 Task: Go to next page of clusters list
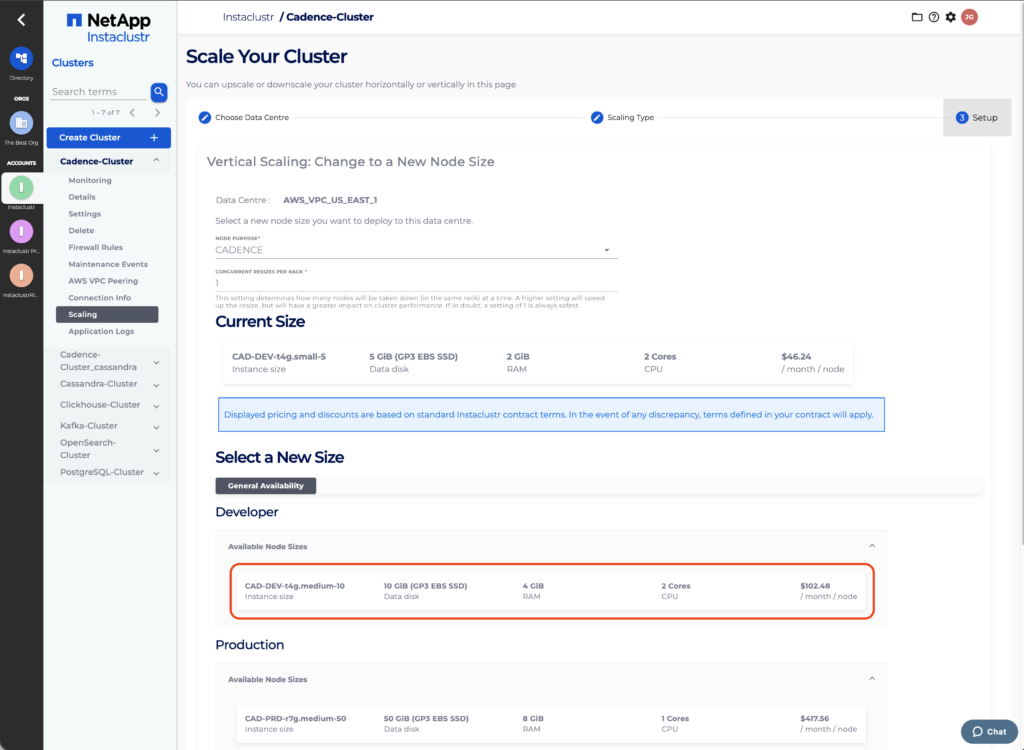pos(157,113)
